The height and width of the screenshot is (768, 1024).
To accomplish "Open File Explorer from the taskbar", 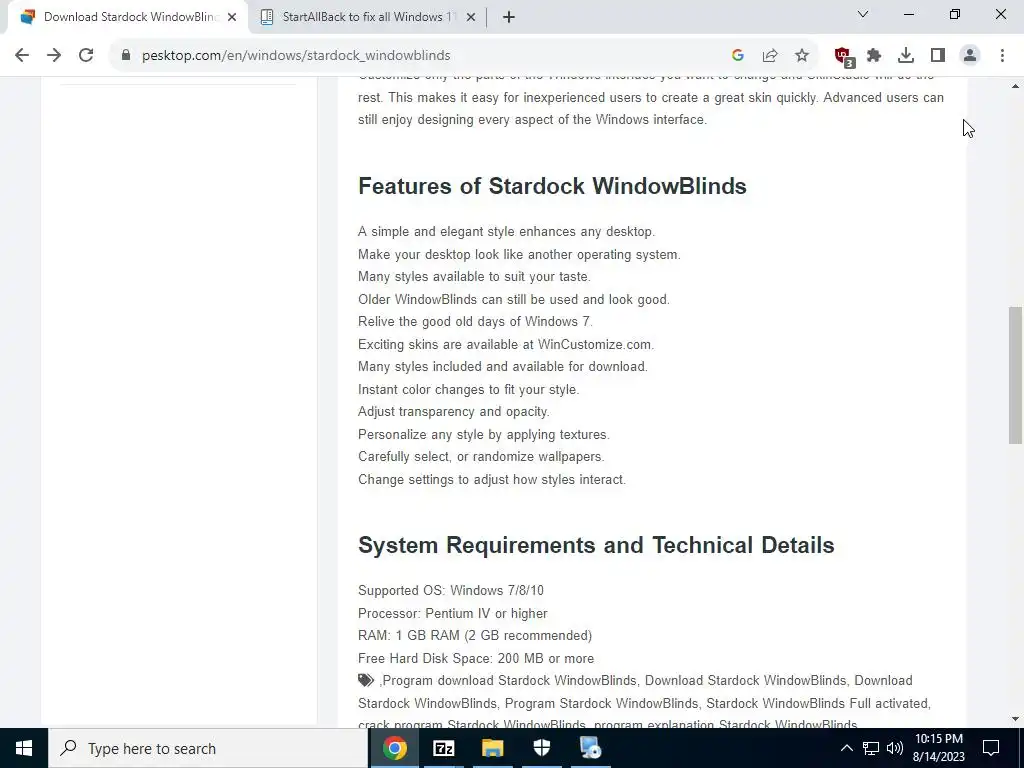I will coord(493,748).
